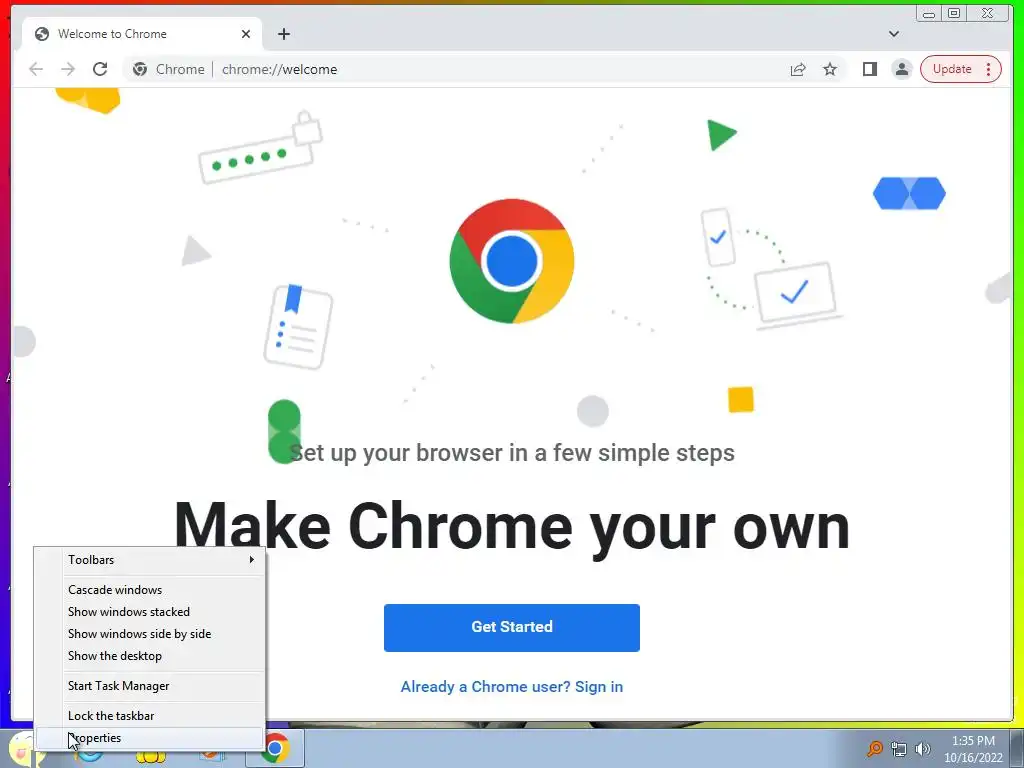The image size is (1024, 768).
Task: Click the large Chrome logo
Action: click(512, 261)
